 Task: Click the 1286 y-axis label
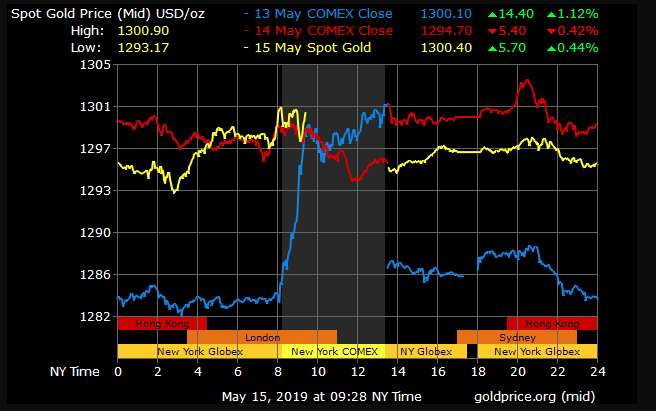(x=95, y=275)
